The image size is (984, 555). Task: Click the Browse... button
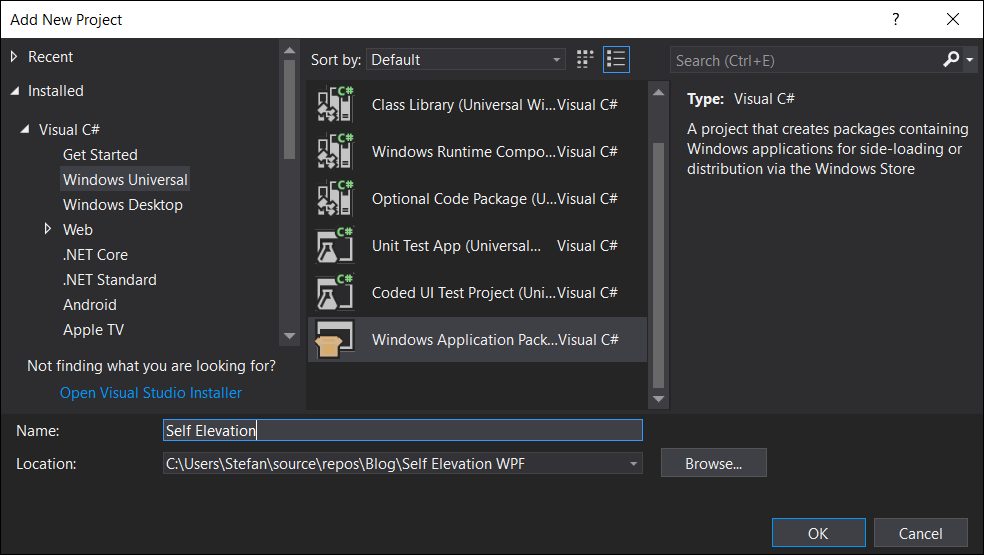[x=714, y=463]
